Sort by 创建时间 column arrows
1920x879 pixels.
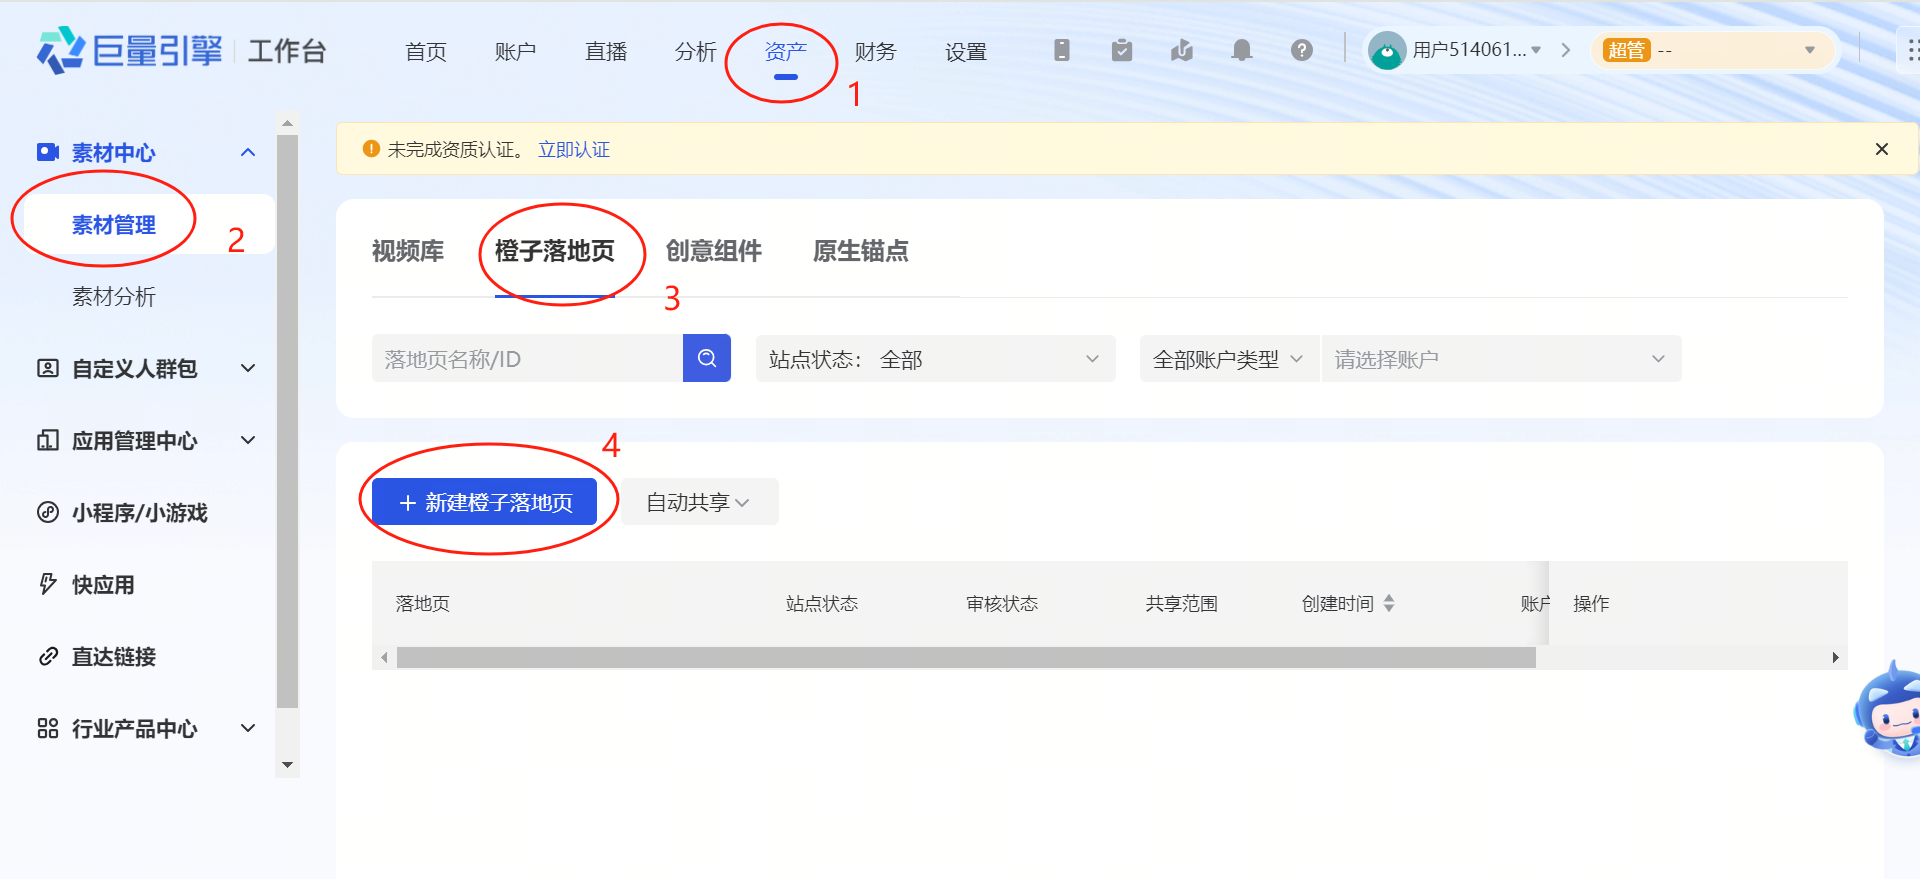pyautogui.click(x=1389, y=603)
